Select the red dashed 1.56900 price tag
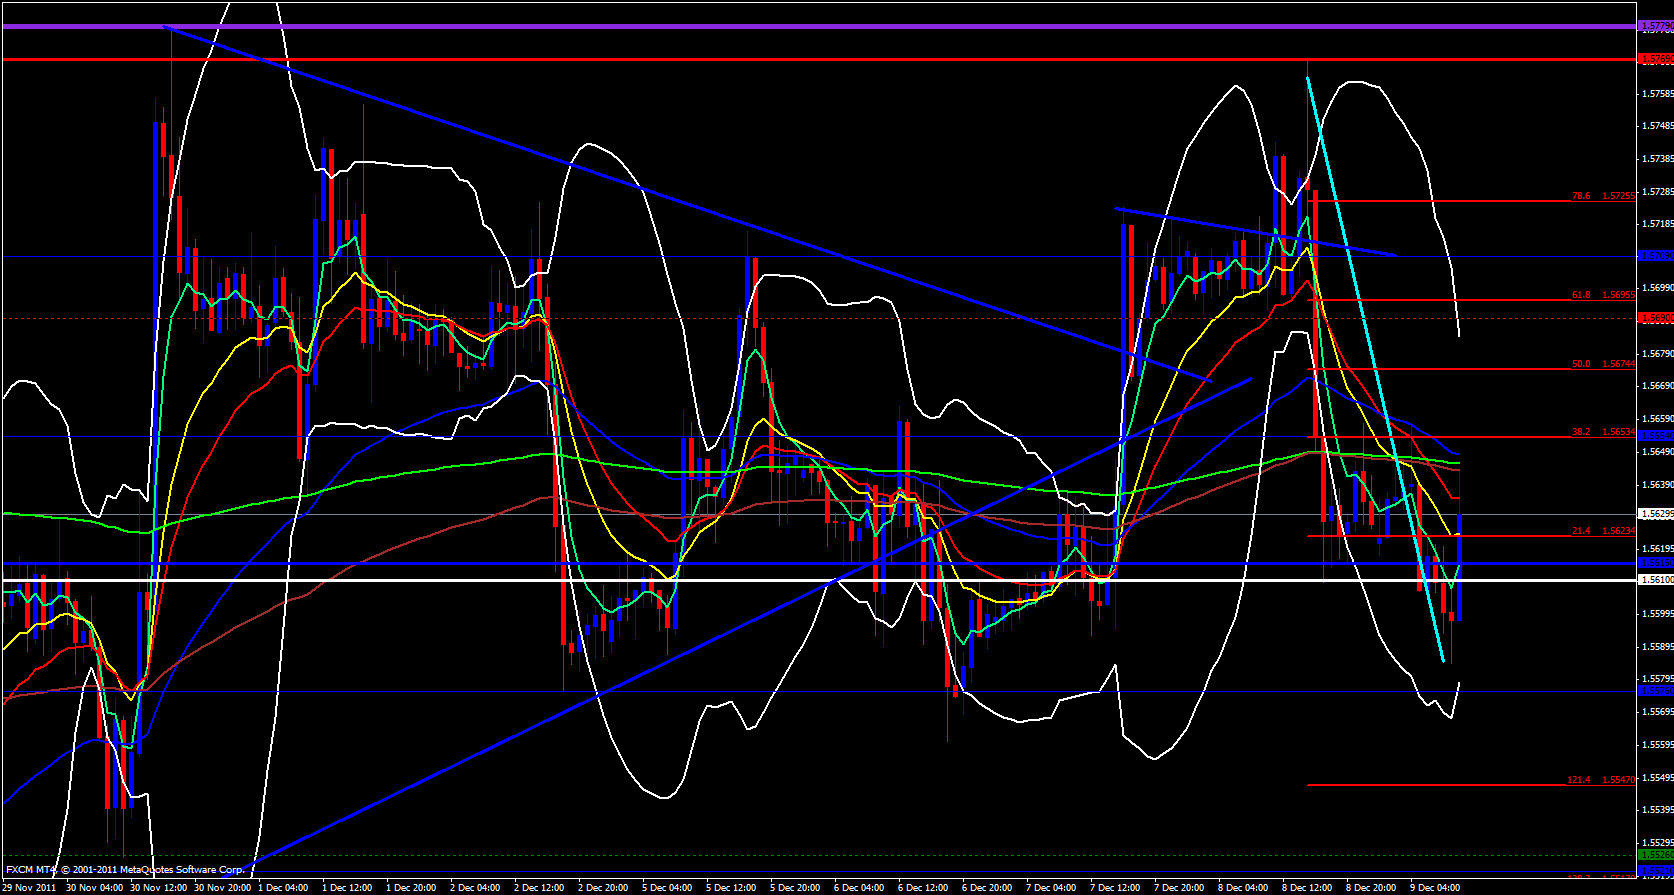The width and height of the screenshot is (1674, 895). [1655, 318]
